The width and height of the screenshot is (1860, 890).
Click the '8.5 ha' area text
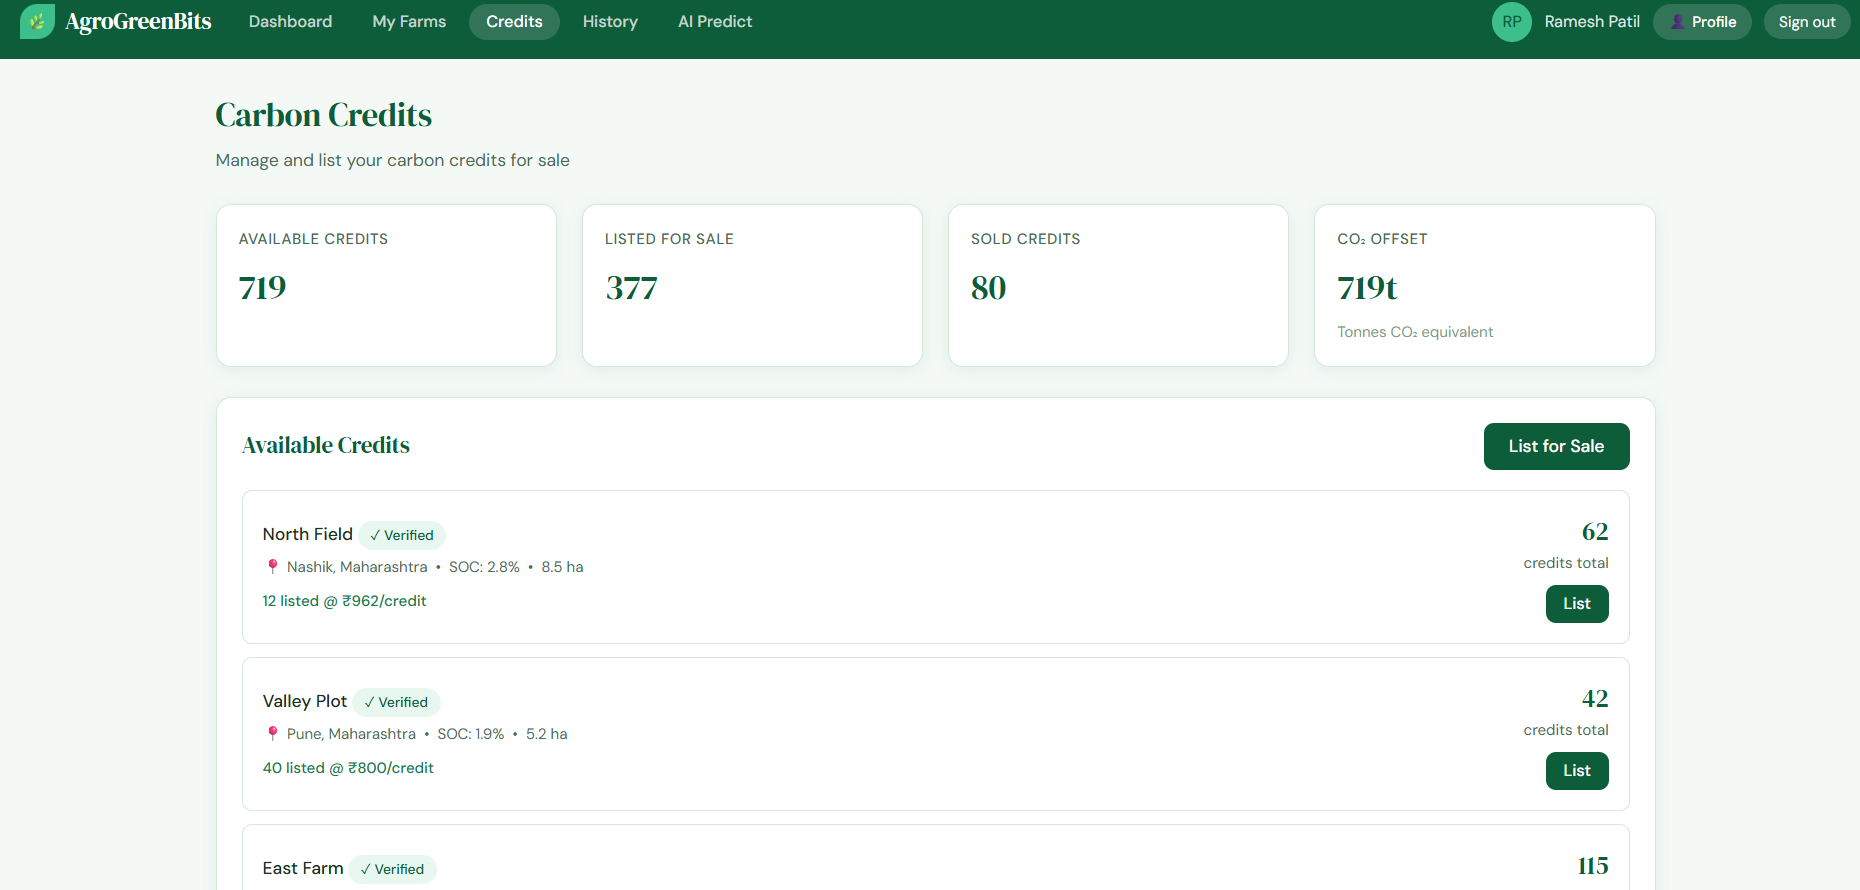coord(562,567)
